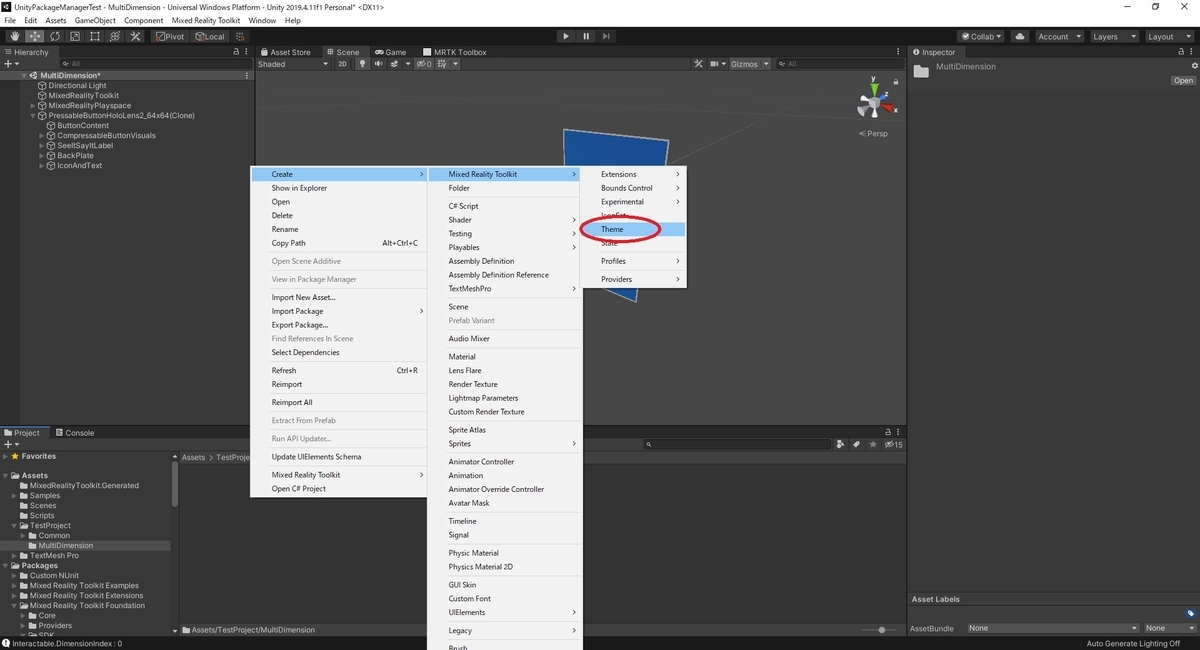This screenshot has width=1200, height=650.
Task: Toggle hidden objects visibility in Scene toolbar
Action: [424, 64]
